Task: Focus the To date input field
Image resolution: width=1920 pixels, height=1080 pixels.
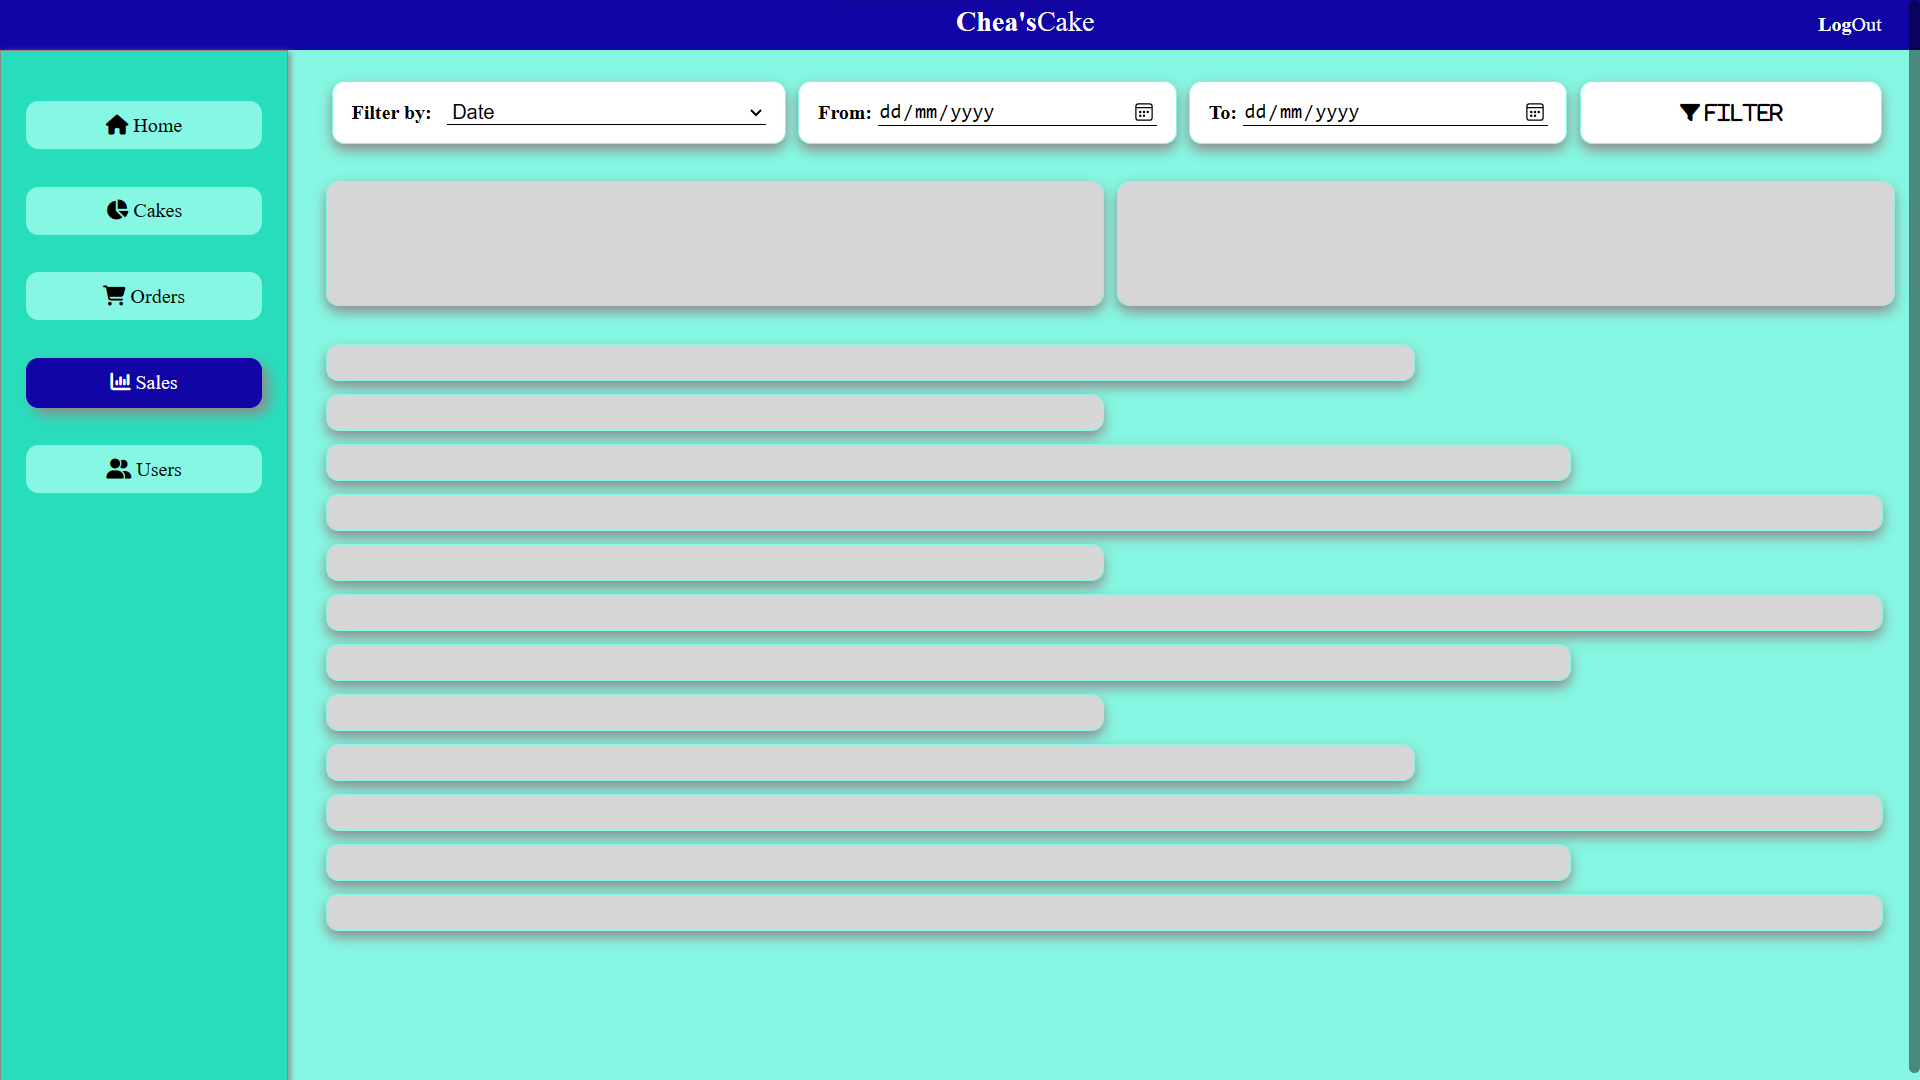Action: point(1395,112)
